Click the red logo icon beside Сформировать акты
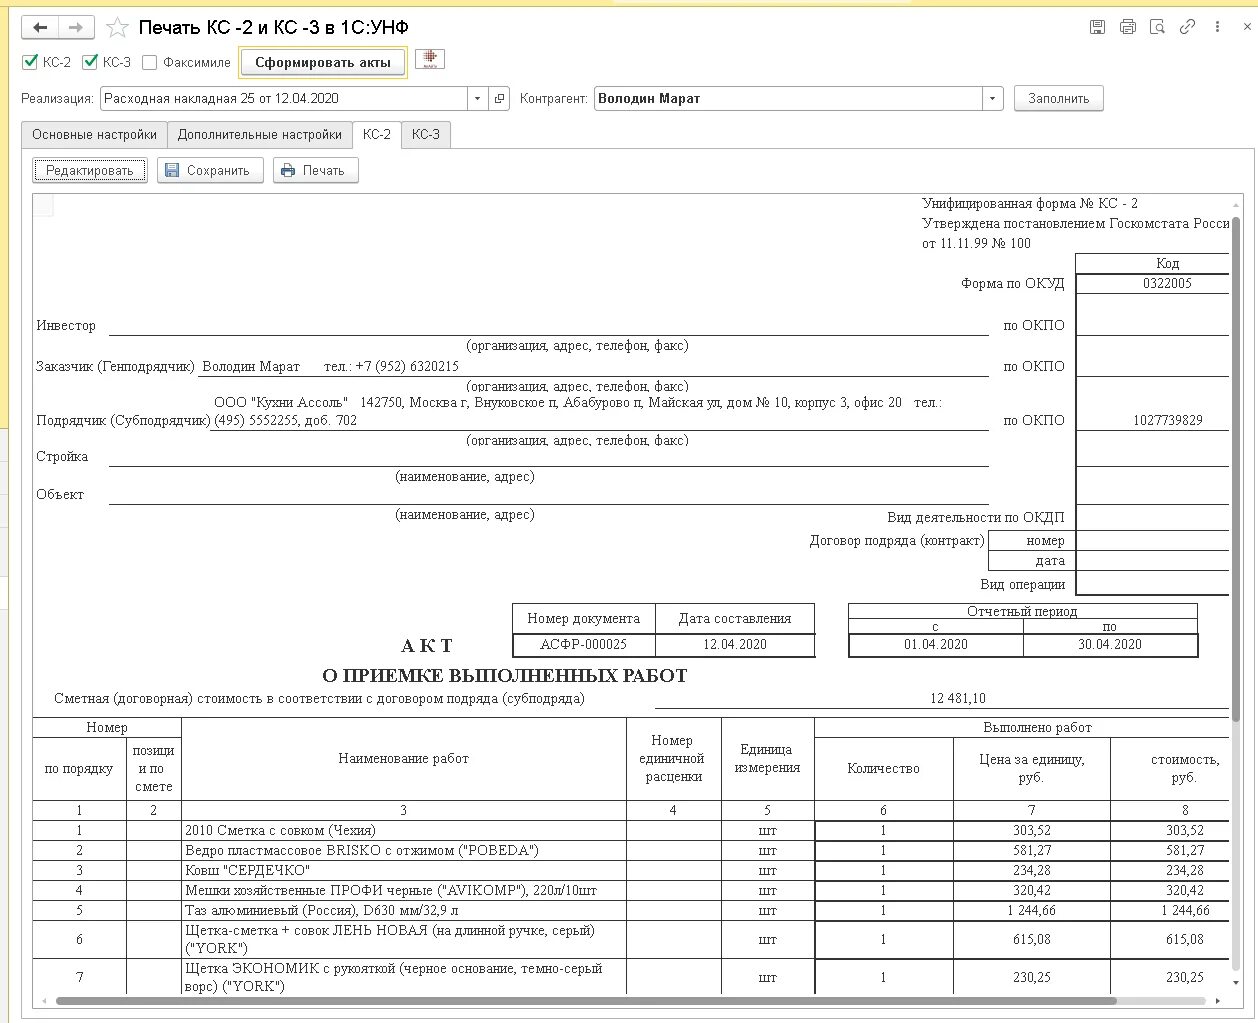1258x1023 pixels. click(430, 60)
